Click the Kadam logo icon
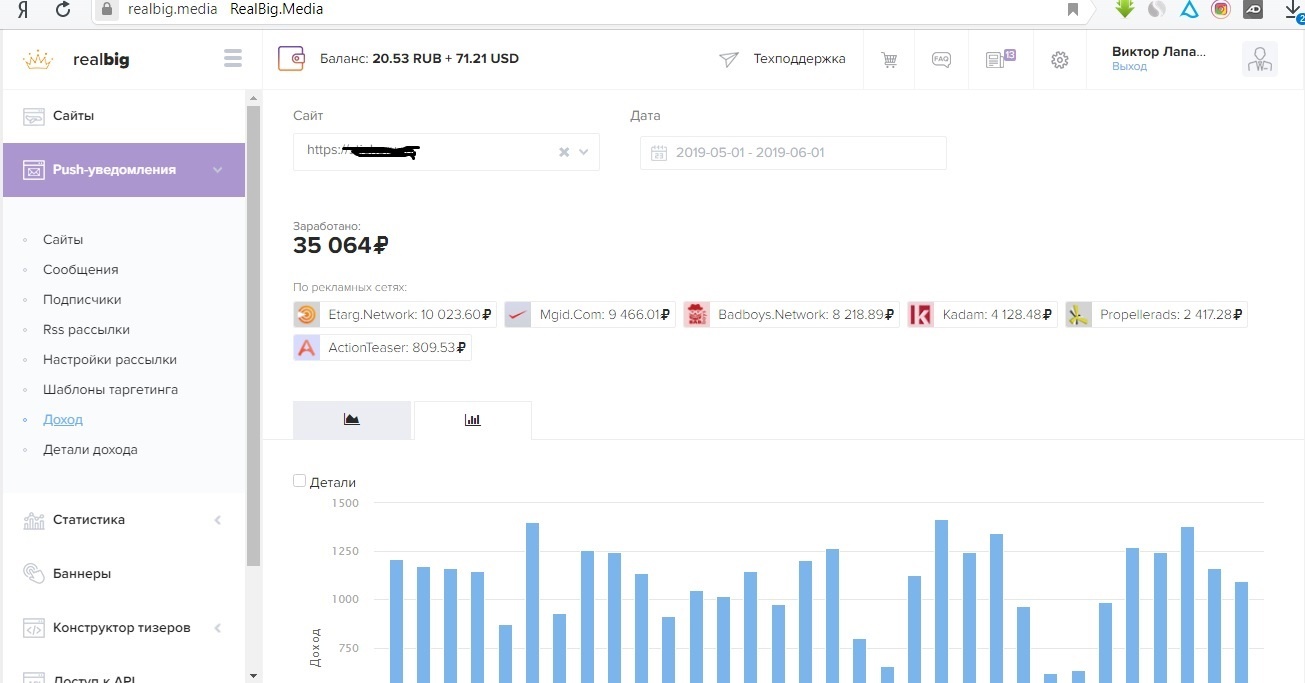This screenshot has height=683, width=1305. (921, 315)
